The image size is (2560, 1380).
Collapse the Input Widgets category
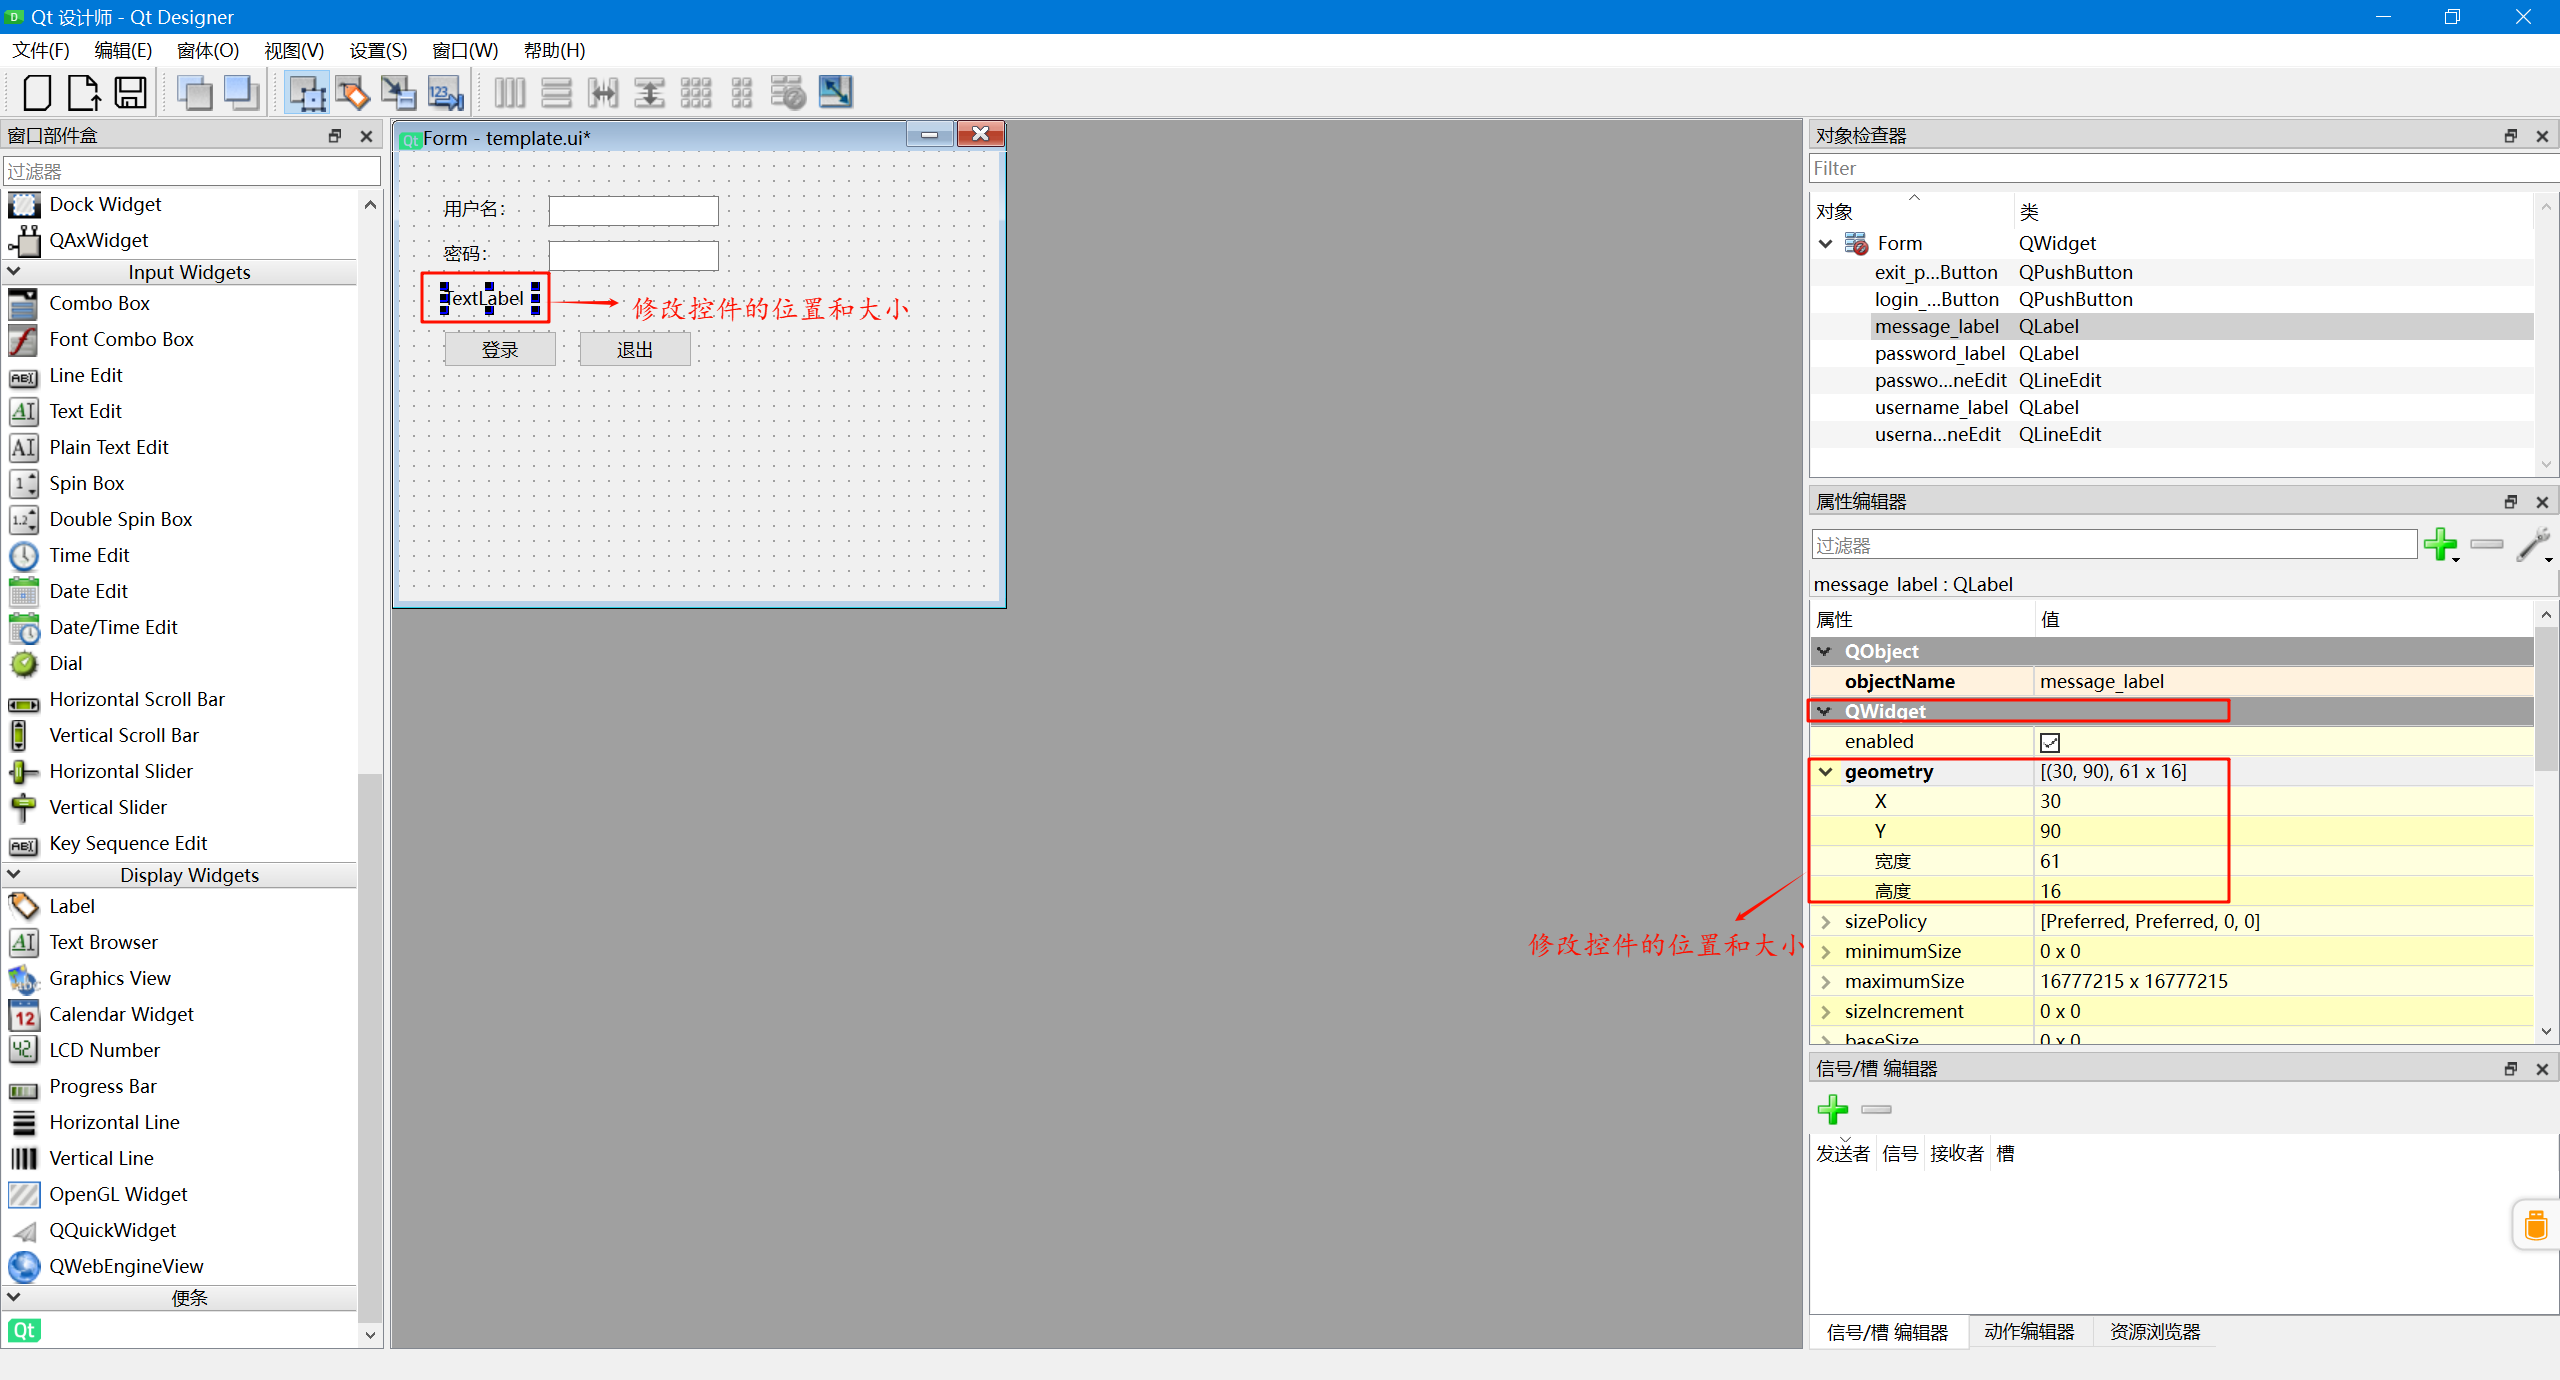[14, 272]
